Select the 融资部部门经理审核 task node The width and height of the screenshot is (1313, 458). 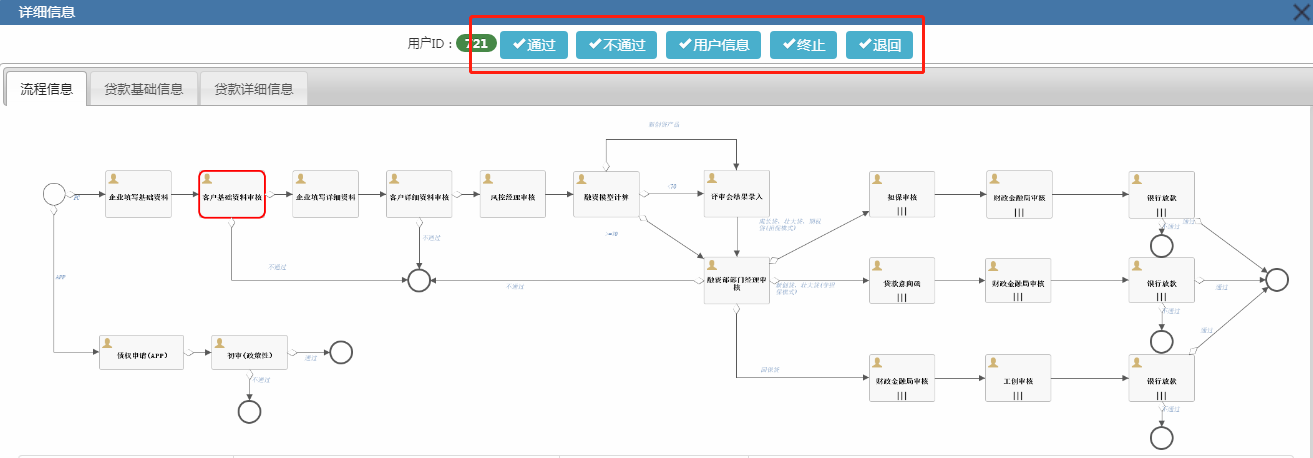(x=737, y=281)
